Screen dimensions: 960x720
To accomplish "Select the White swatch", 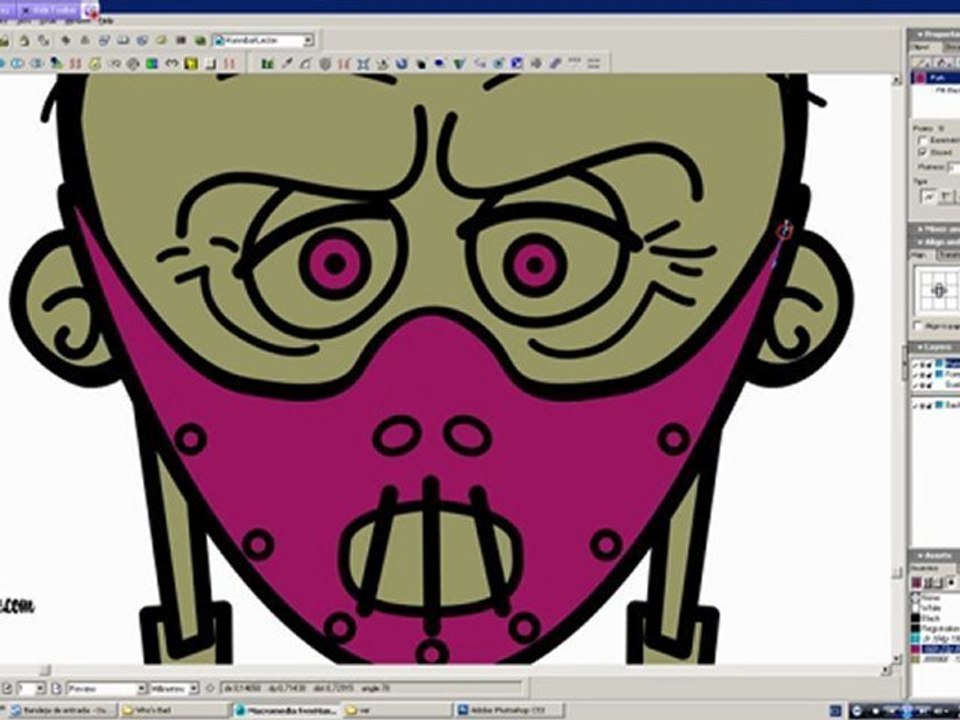I will pyautogui.click(x=931, y=608).
